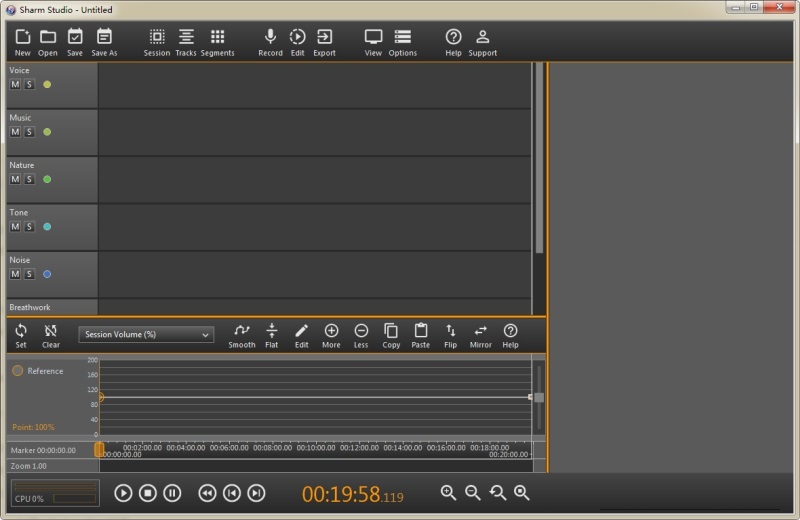This screenshot has height=520, width=800.
Task: Open the Session toolbar item
Action: (157, 38)
